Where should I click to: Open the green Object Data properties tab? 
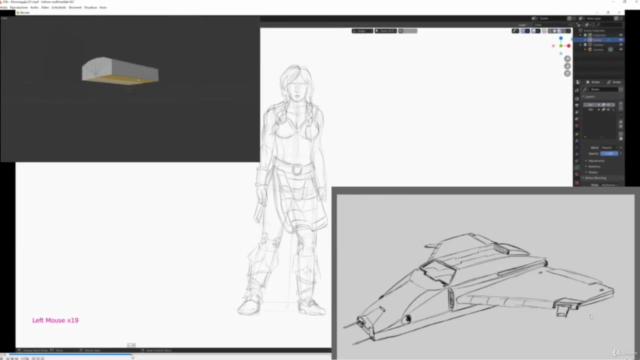(x=577, y=167)
